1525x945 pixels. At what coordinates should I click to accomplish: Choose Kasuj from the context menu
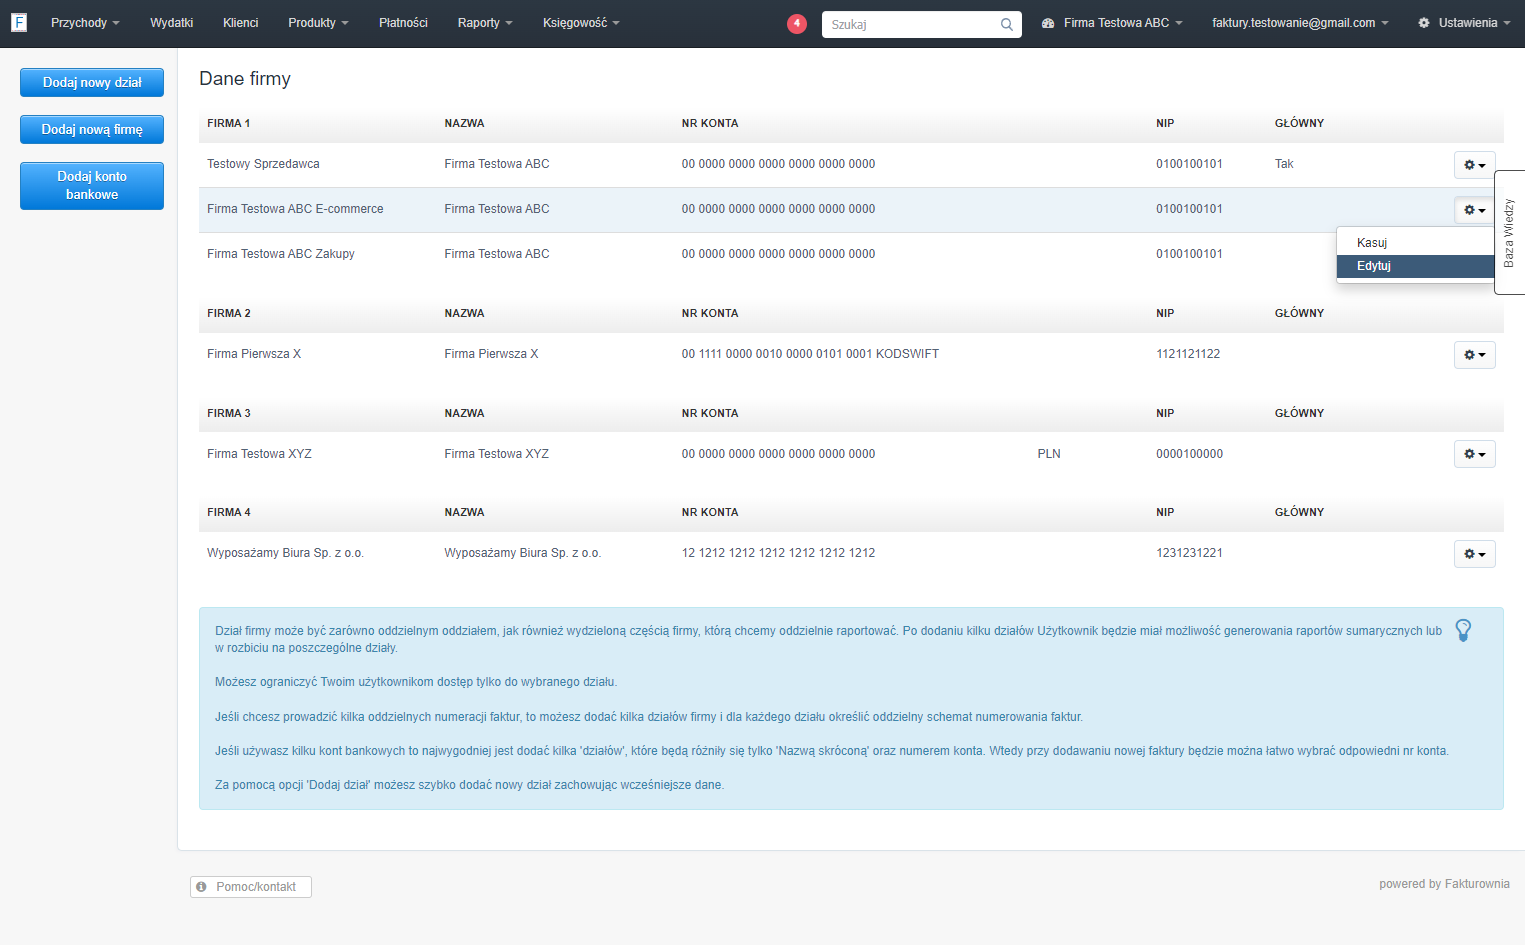pyautogui.click(x=1415, y=243)
